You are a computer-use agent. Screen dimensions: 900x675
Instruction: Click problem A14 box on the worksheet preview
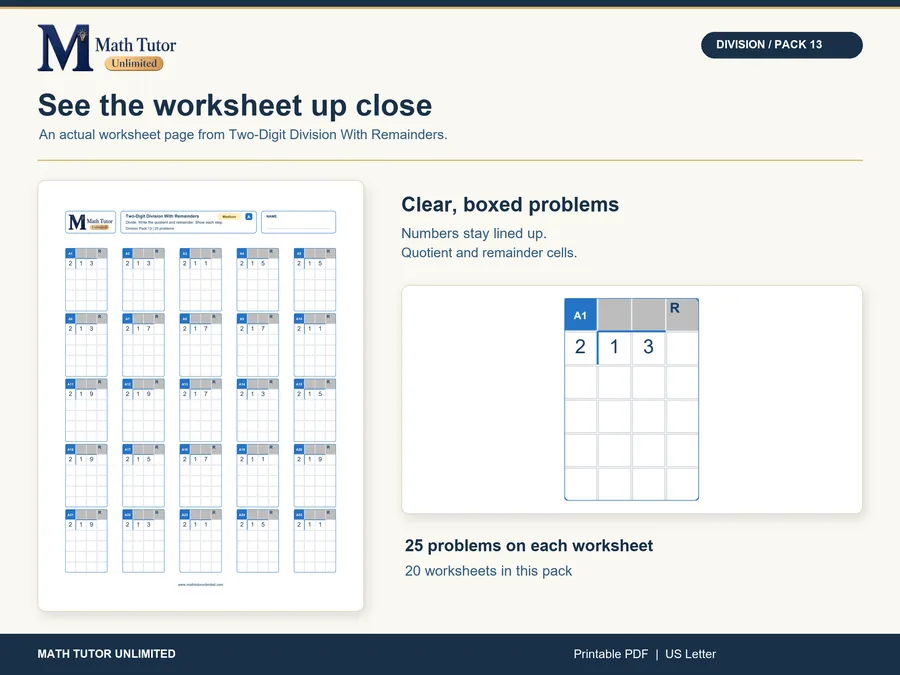point(258,410)
